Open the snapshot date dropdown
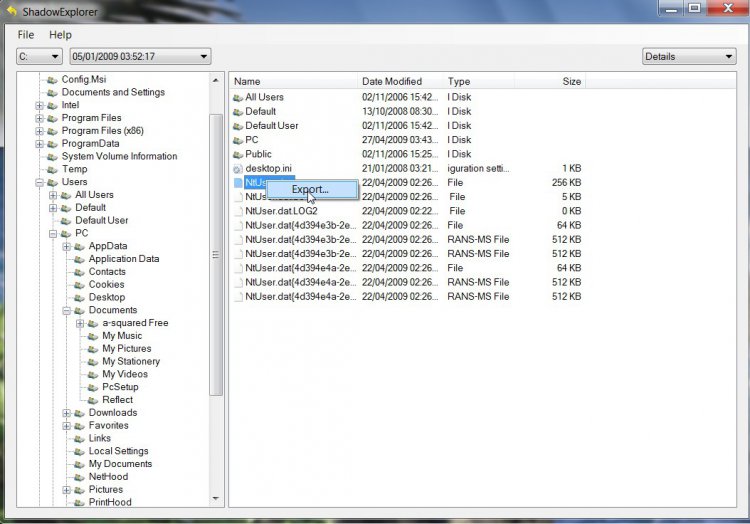 point(140,56)
